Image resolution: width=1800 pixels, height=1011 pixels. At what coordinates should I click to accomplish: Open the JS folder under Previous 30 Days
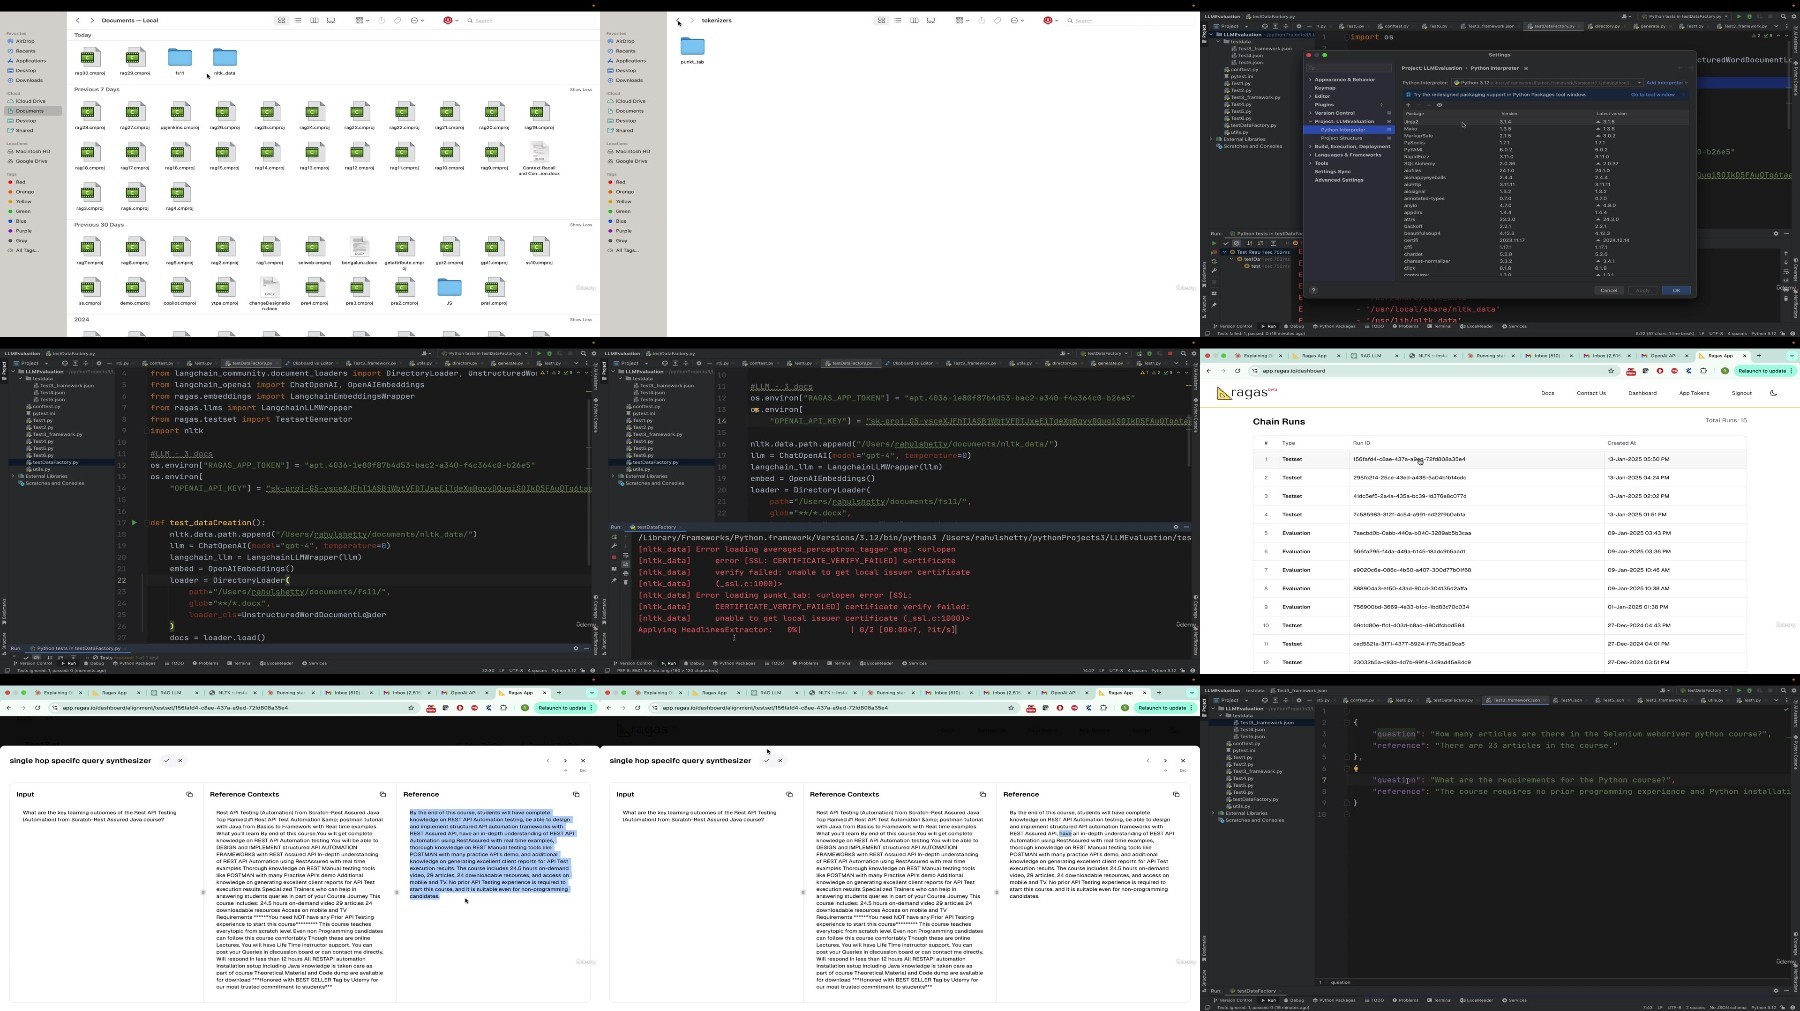[450, 290]
